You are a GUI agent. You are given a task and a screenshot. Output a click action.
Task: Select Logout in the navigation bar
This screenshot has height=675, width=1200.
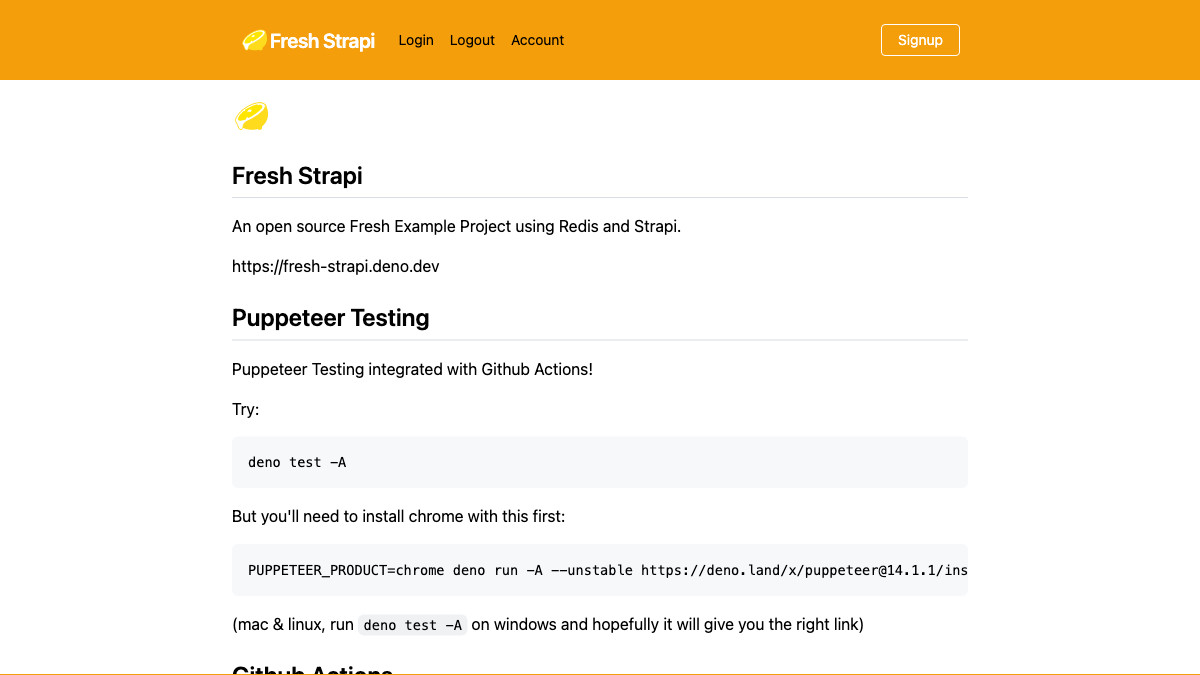[x=472, y=40]
